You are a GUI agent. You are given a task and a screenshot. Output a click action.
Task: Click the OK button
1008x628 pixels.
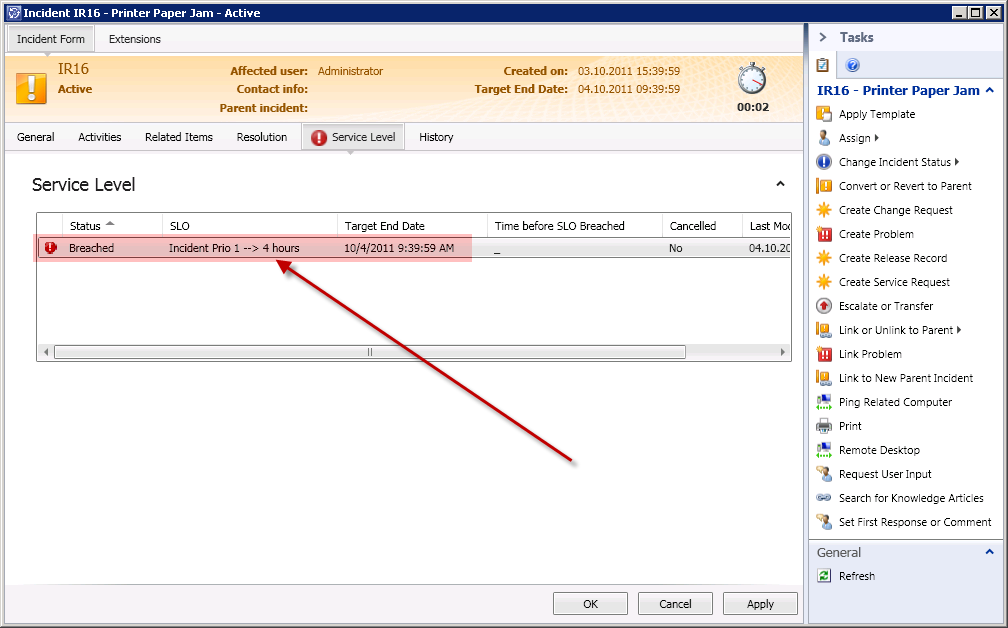[x=590, y=604]
